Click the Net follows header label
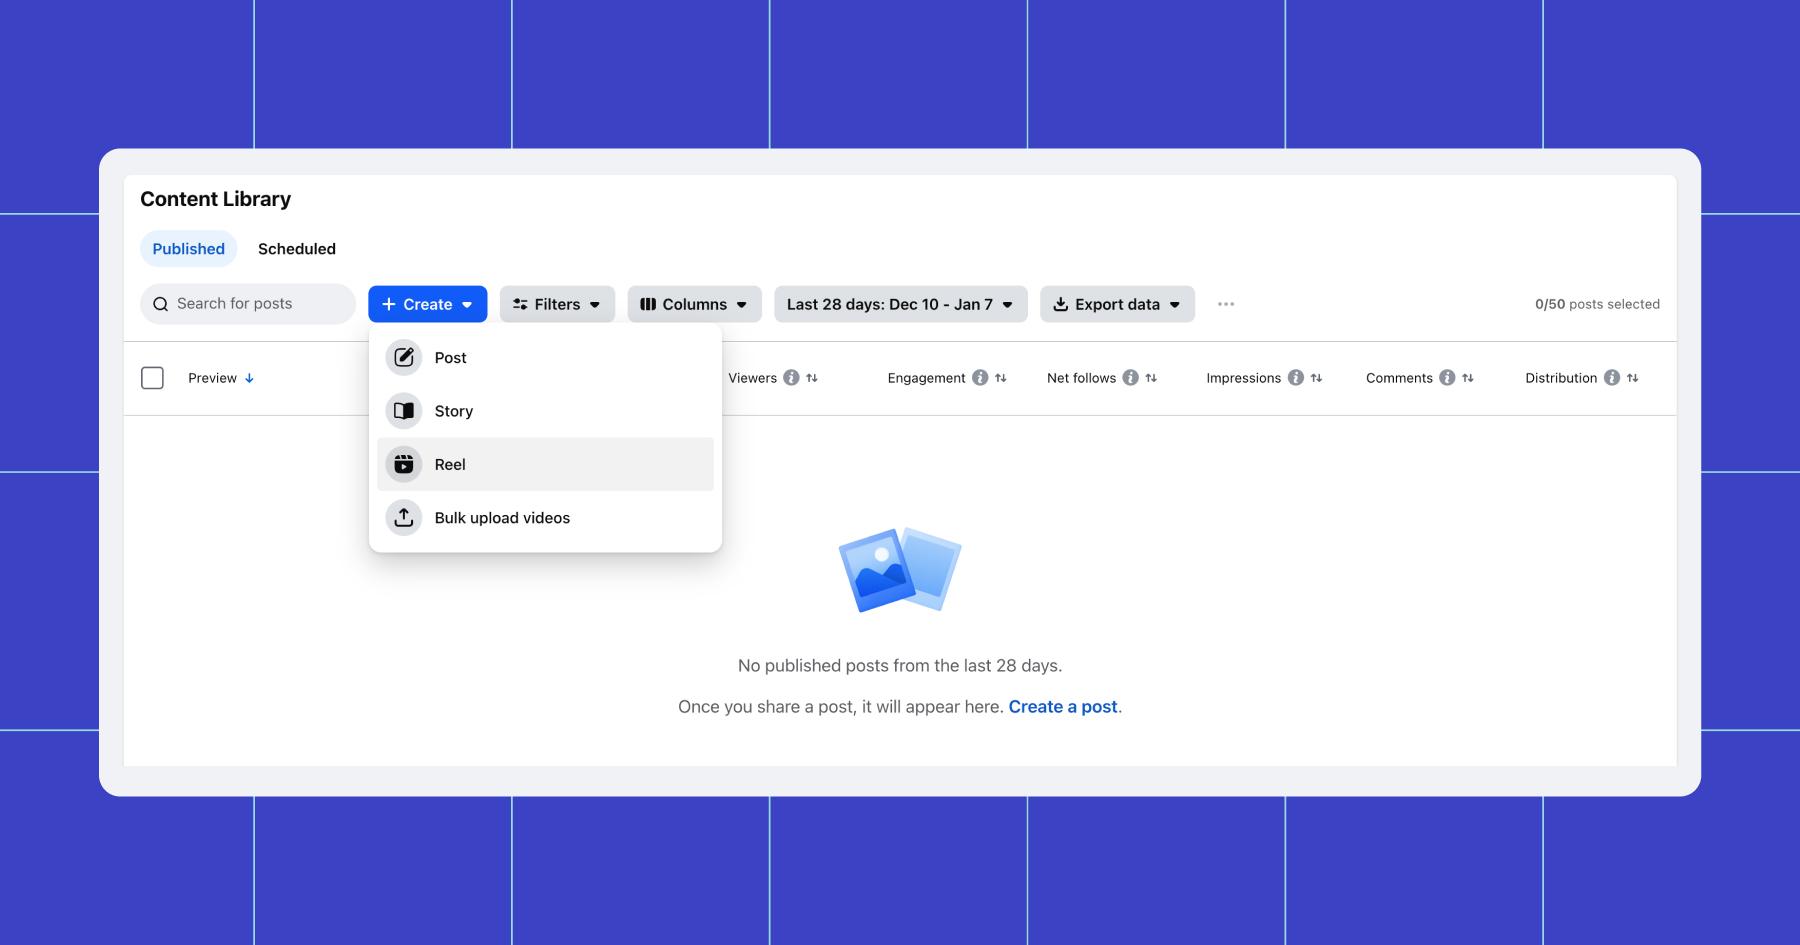 pos(1081,378)
